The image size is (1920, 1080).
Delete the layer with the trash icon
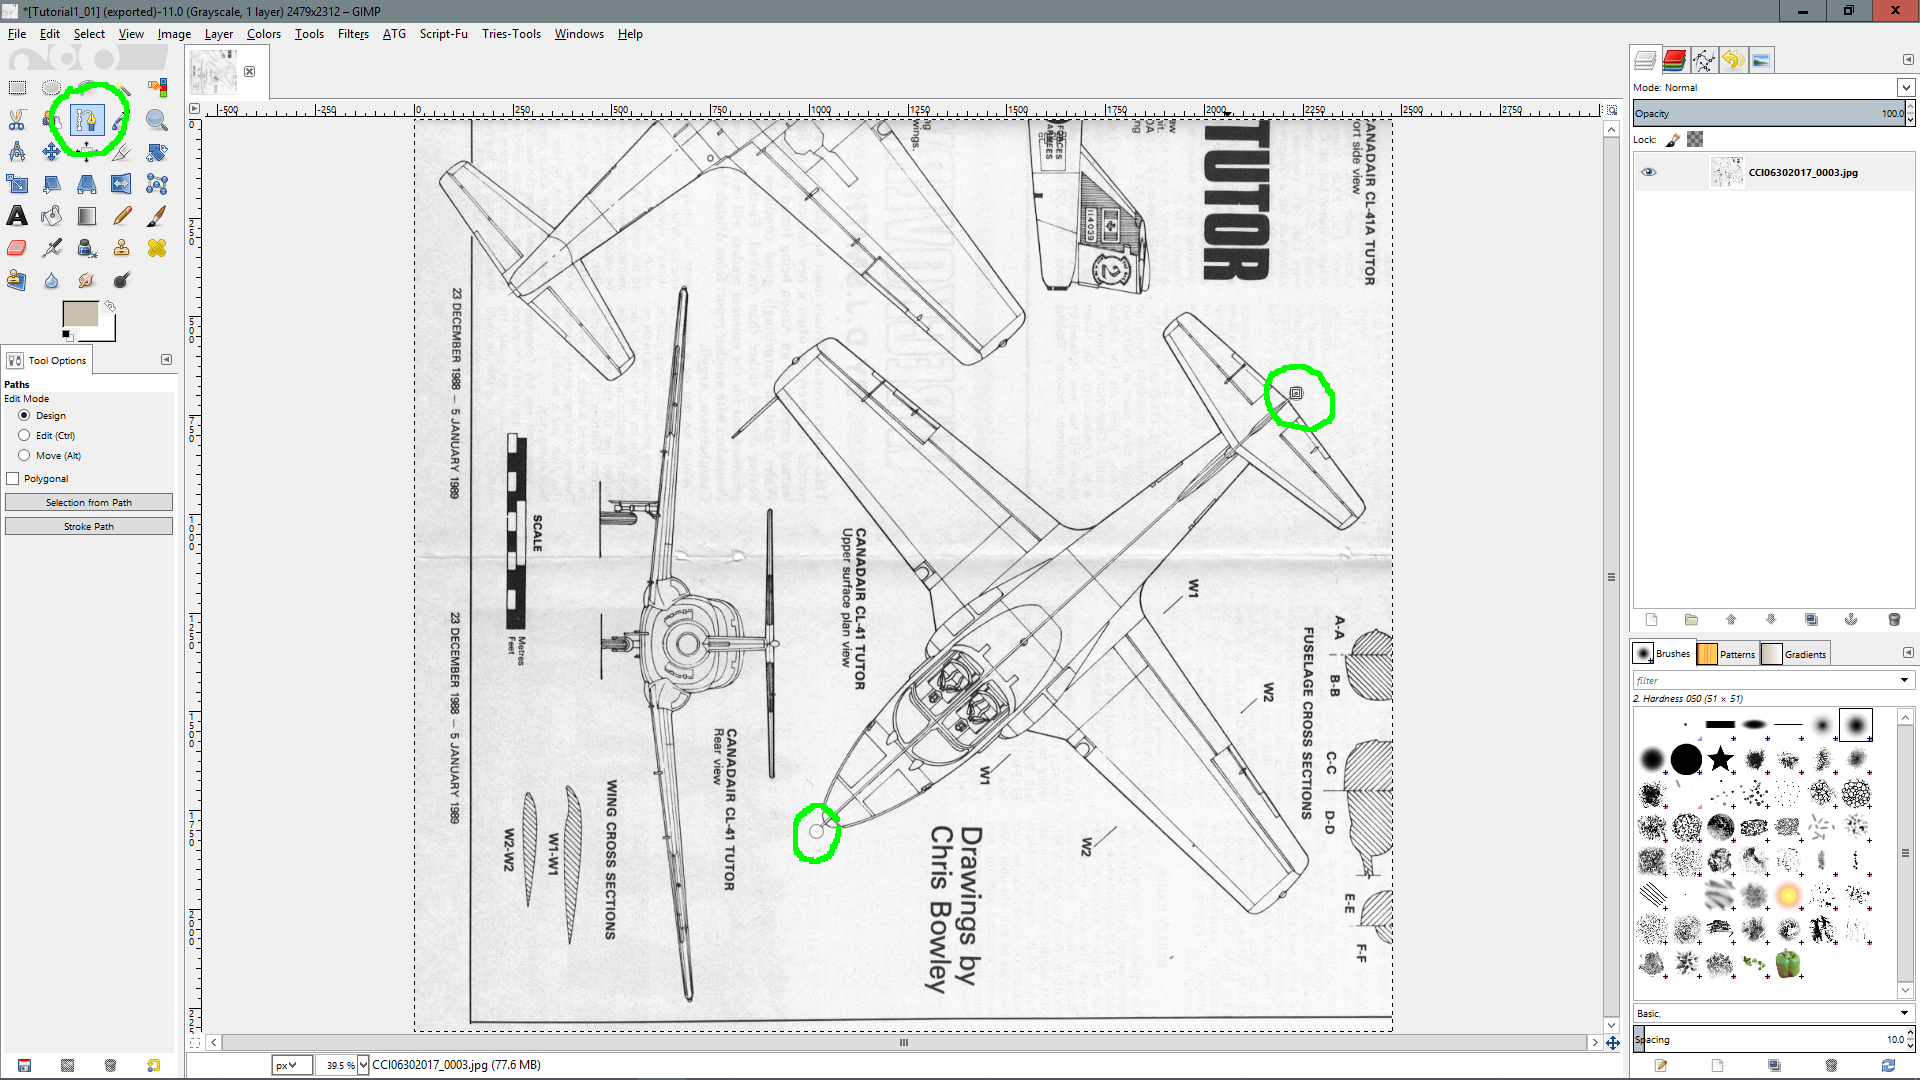1893,620
